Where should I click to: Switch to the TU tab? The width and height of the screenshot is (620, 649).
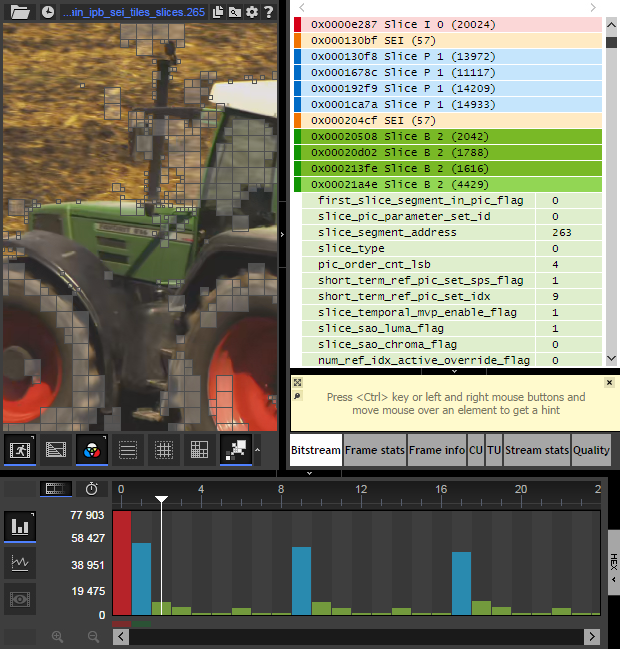494,450
